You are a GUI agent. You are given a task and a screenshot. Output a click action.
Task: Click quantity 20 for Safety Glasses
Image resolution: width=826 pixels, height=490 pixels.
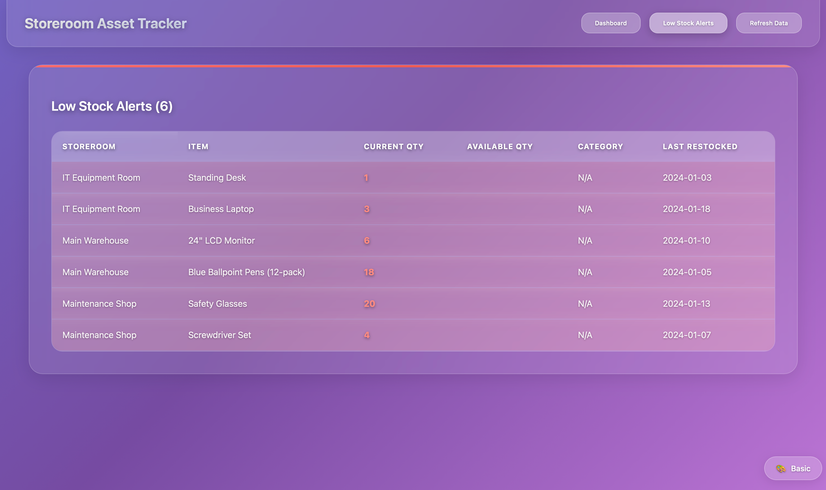pos(369,304)
